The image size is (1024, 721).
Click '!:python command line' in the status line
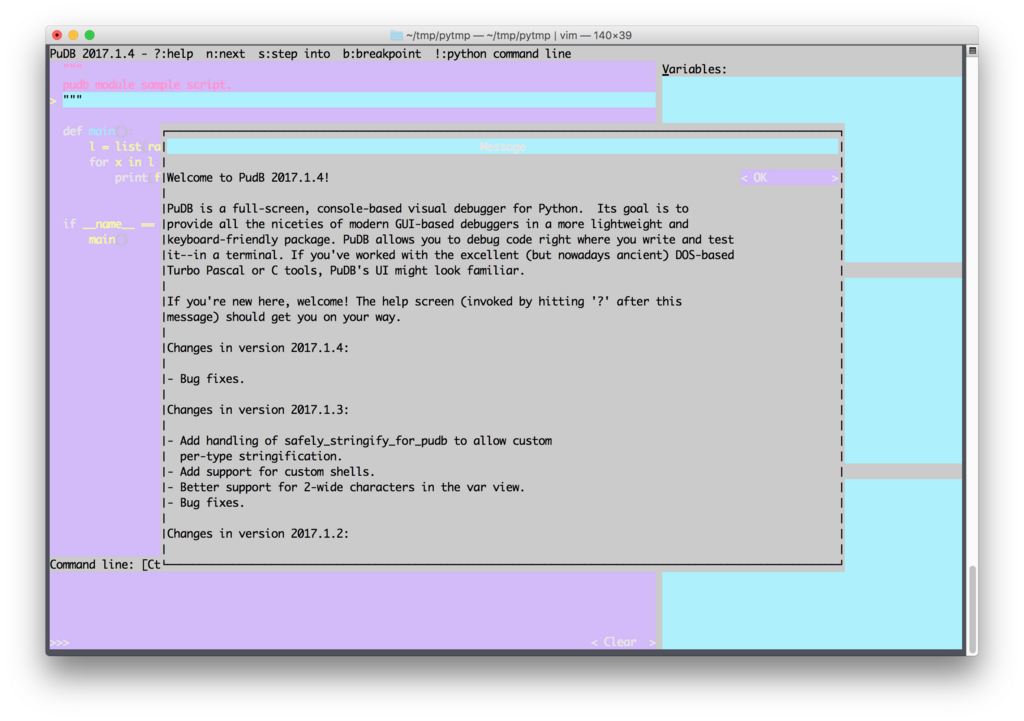coord(503,54)
